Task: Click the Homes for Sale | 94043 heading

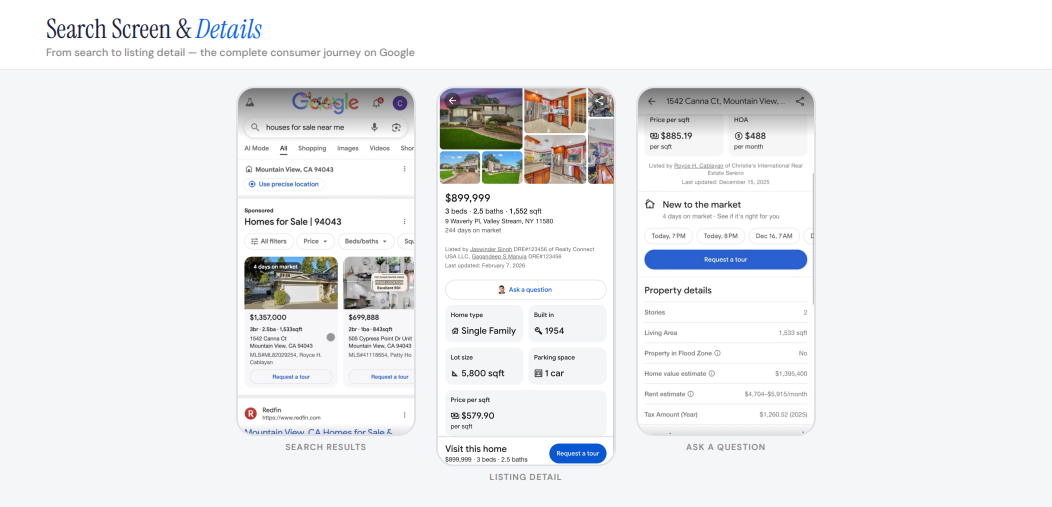Action: (295, 221)
